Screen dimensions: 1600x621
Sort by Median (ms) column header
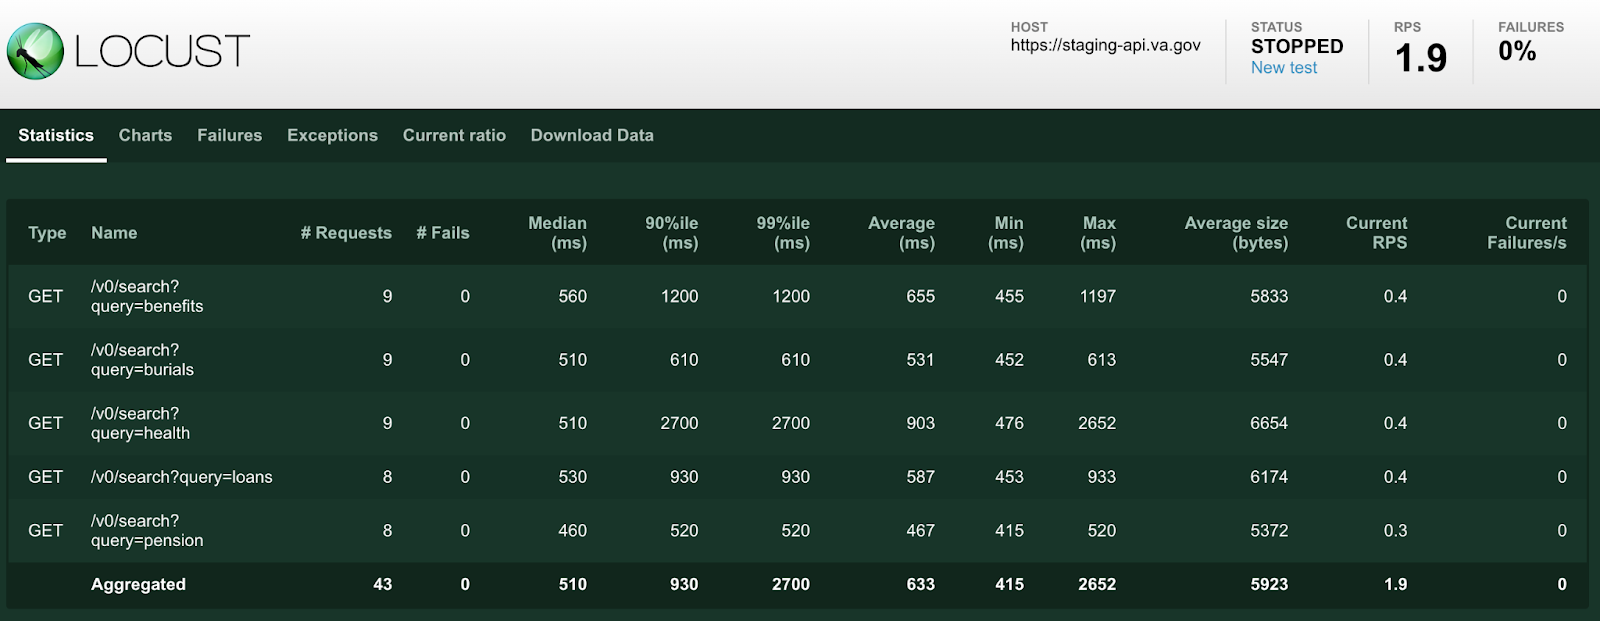[557, 233]
